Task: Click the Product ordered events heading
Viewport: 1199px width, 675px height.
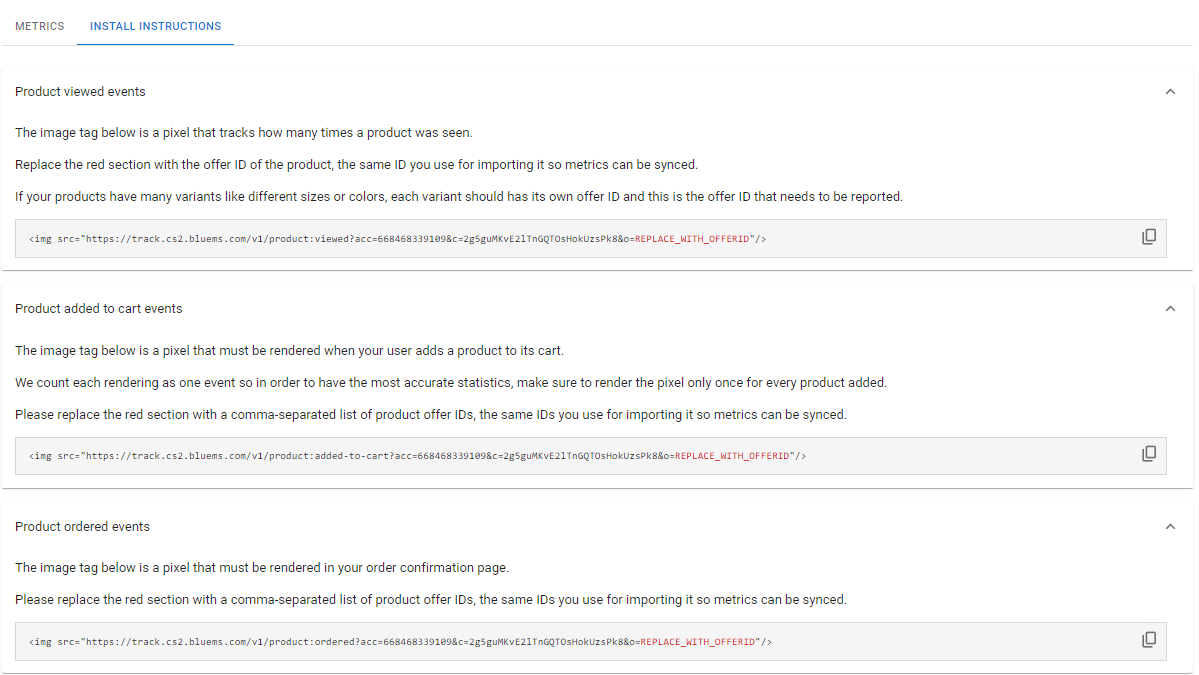Action: 82,527
